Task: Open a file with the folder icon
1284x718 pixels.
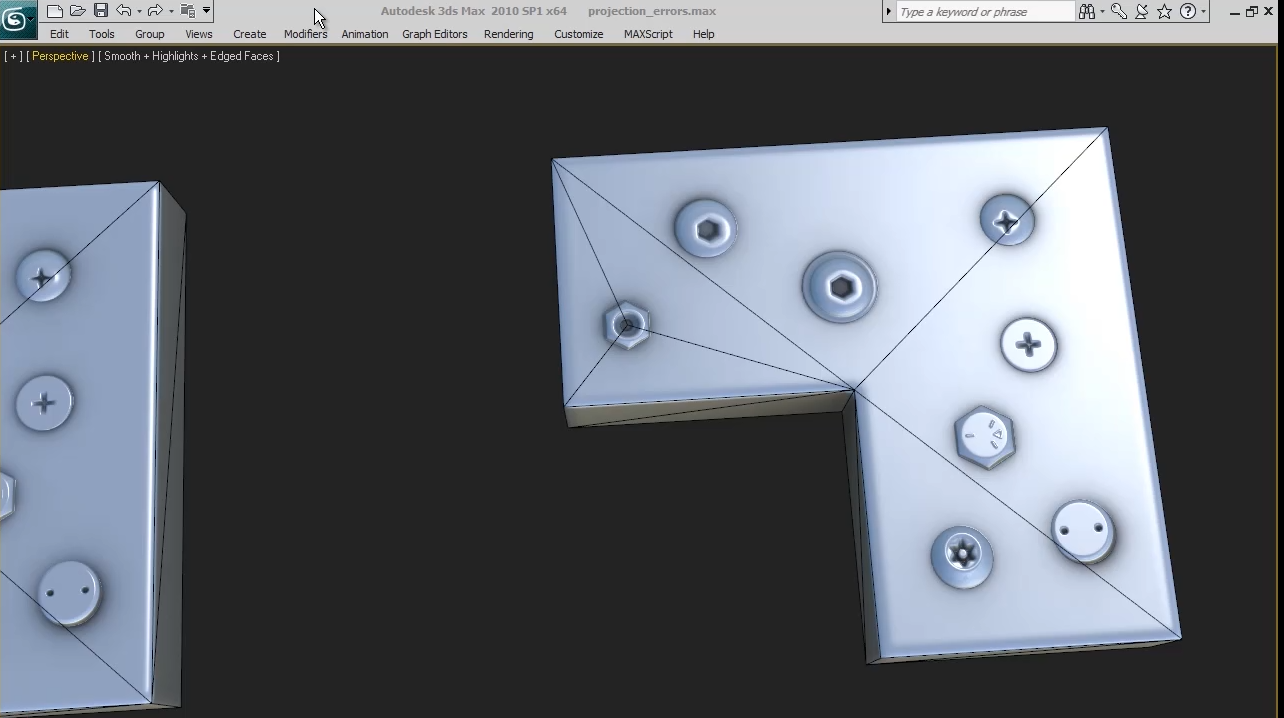Action: point(77,11)
